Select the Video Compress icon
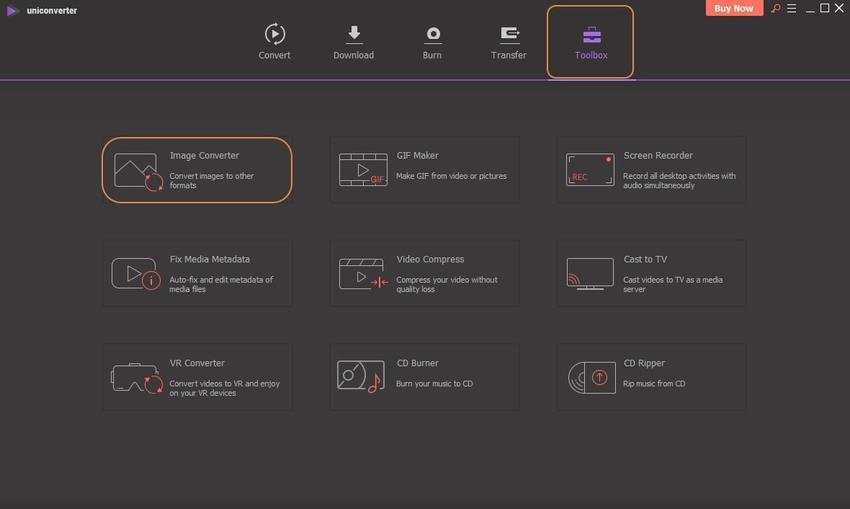Screen dimensions: 850x509 [362, 274]
